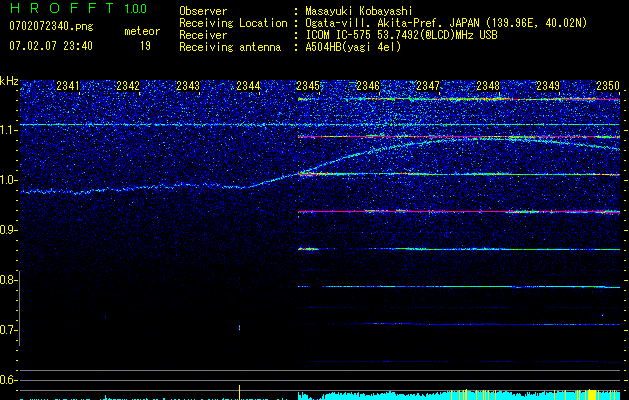The width and height of the screenshot is (629, 400).
Task: Click the word meteor above the count
Action: [142, 31]
